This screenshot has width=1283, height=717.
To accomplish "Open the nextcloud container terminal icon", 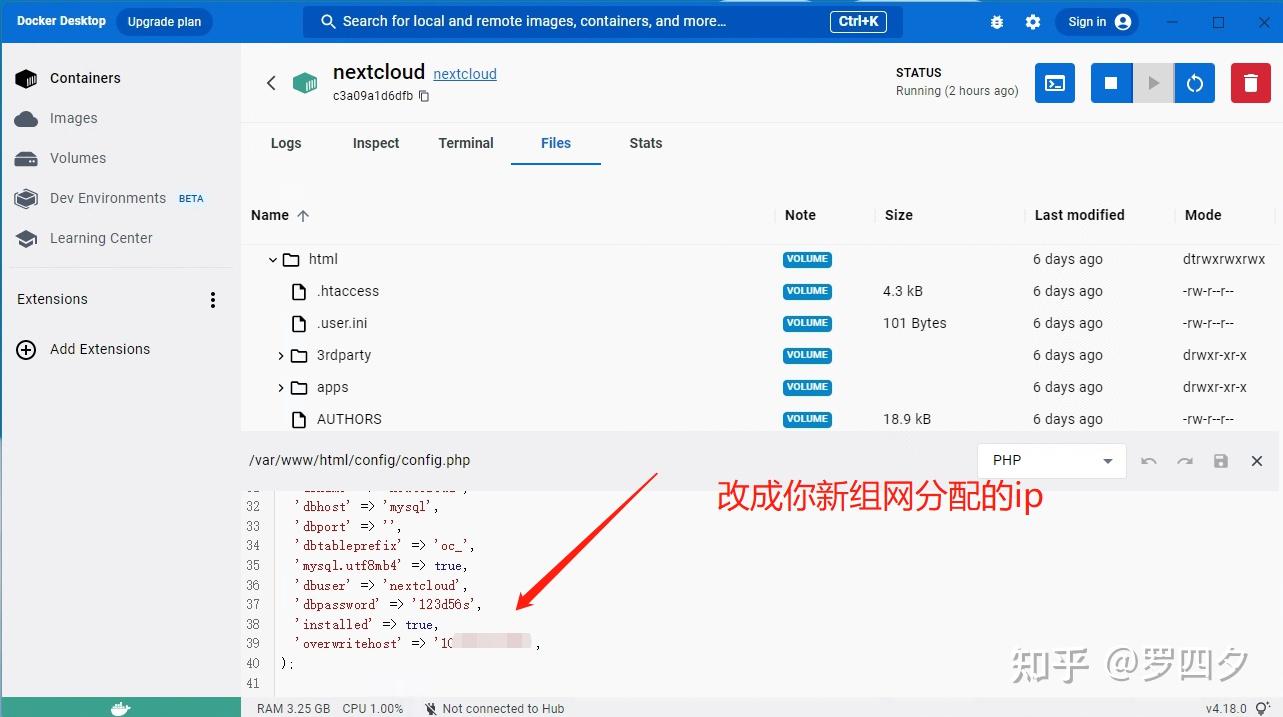I will tap(1054, 83).
